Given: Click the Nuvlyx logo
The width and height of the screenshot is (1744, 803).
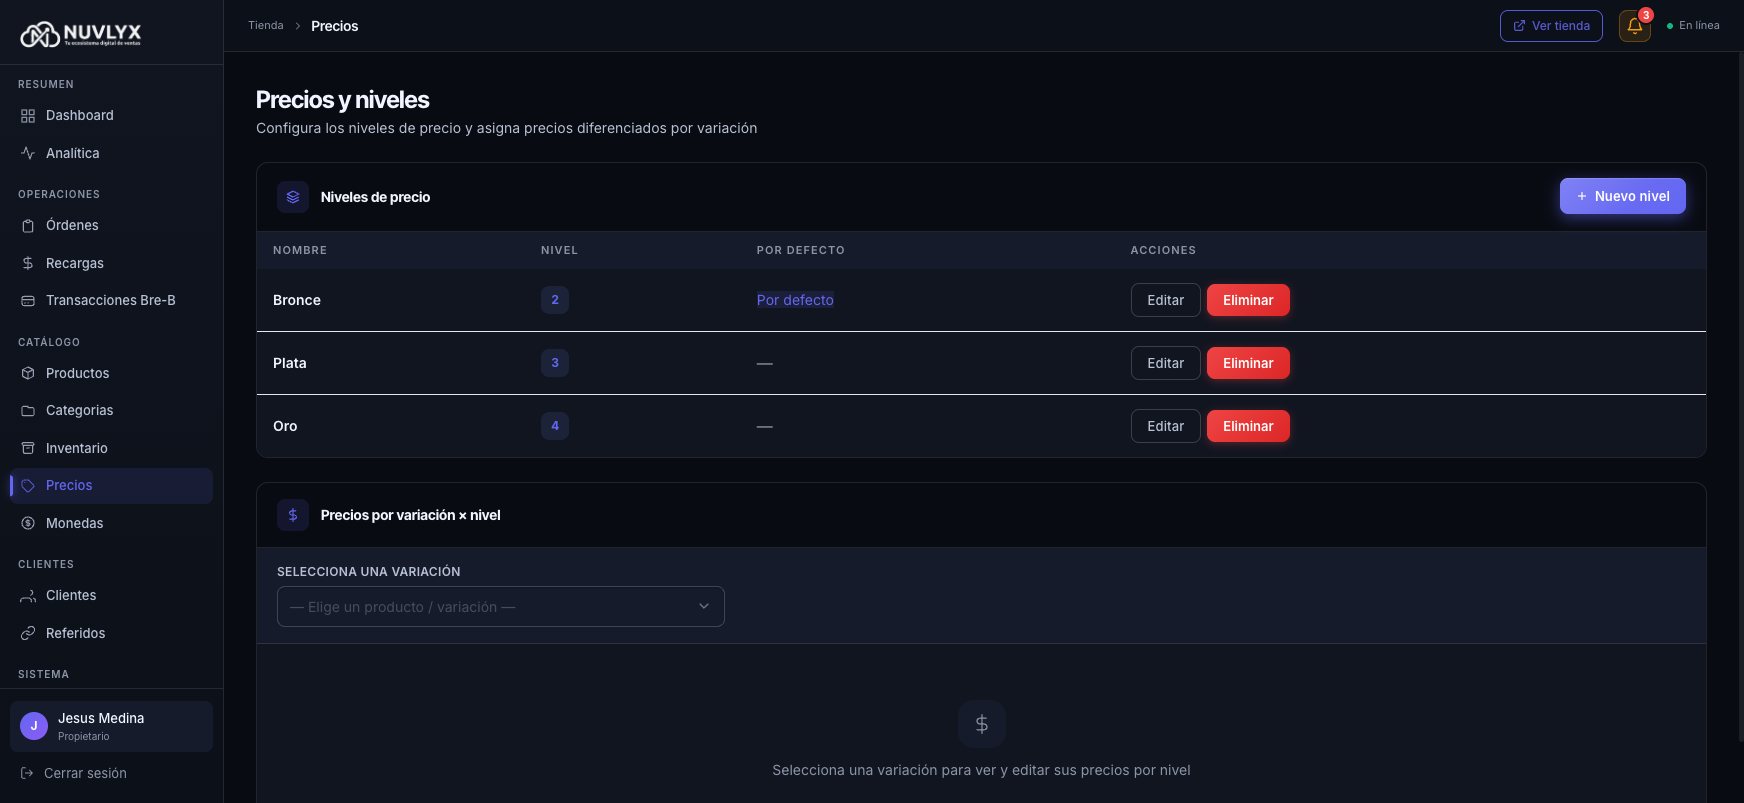Looking at the screenshot, I should (x=81, y=35).
